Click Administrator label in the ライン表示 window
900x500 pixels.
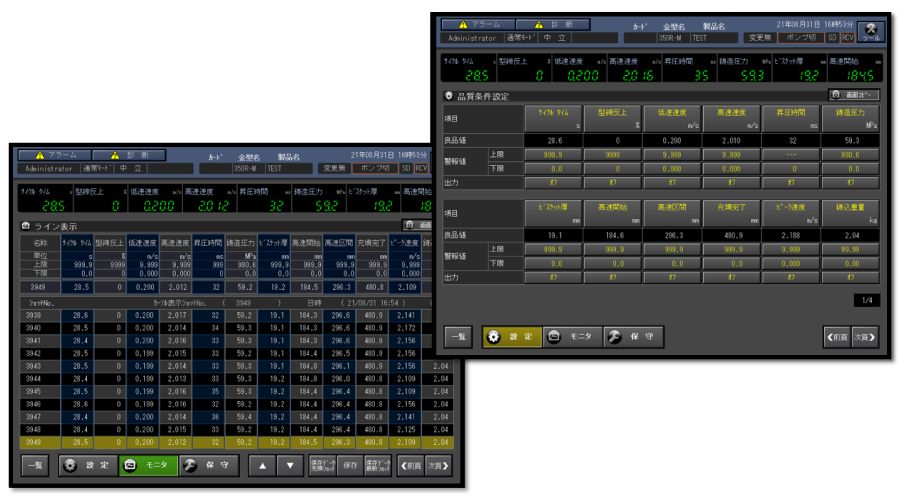[x=48, y=169]
